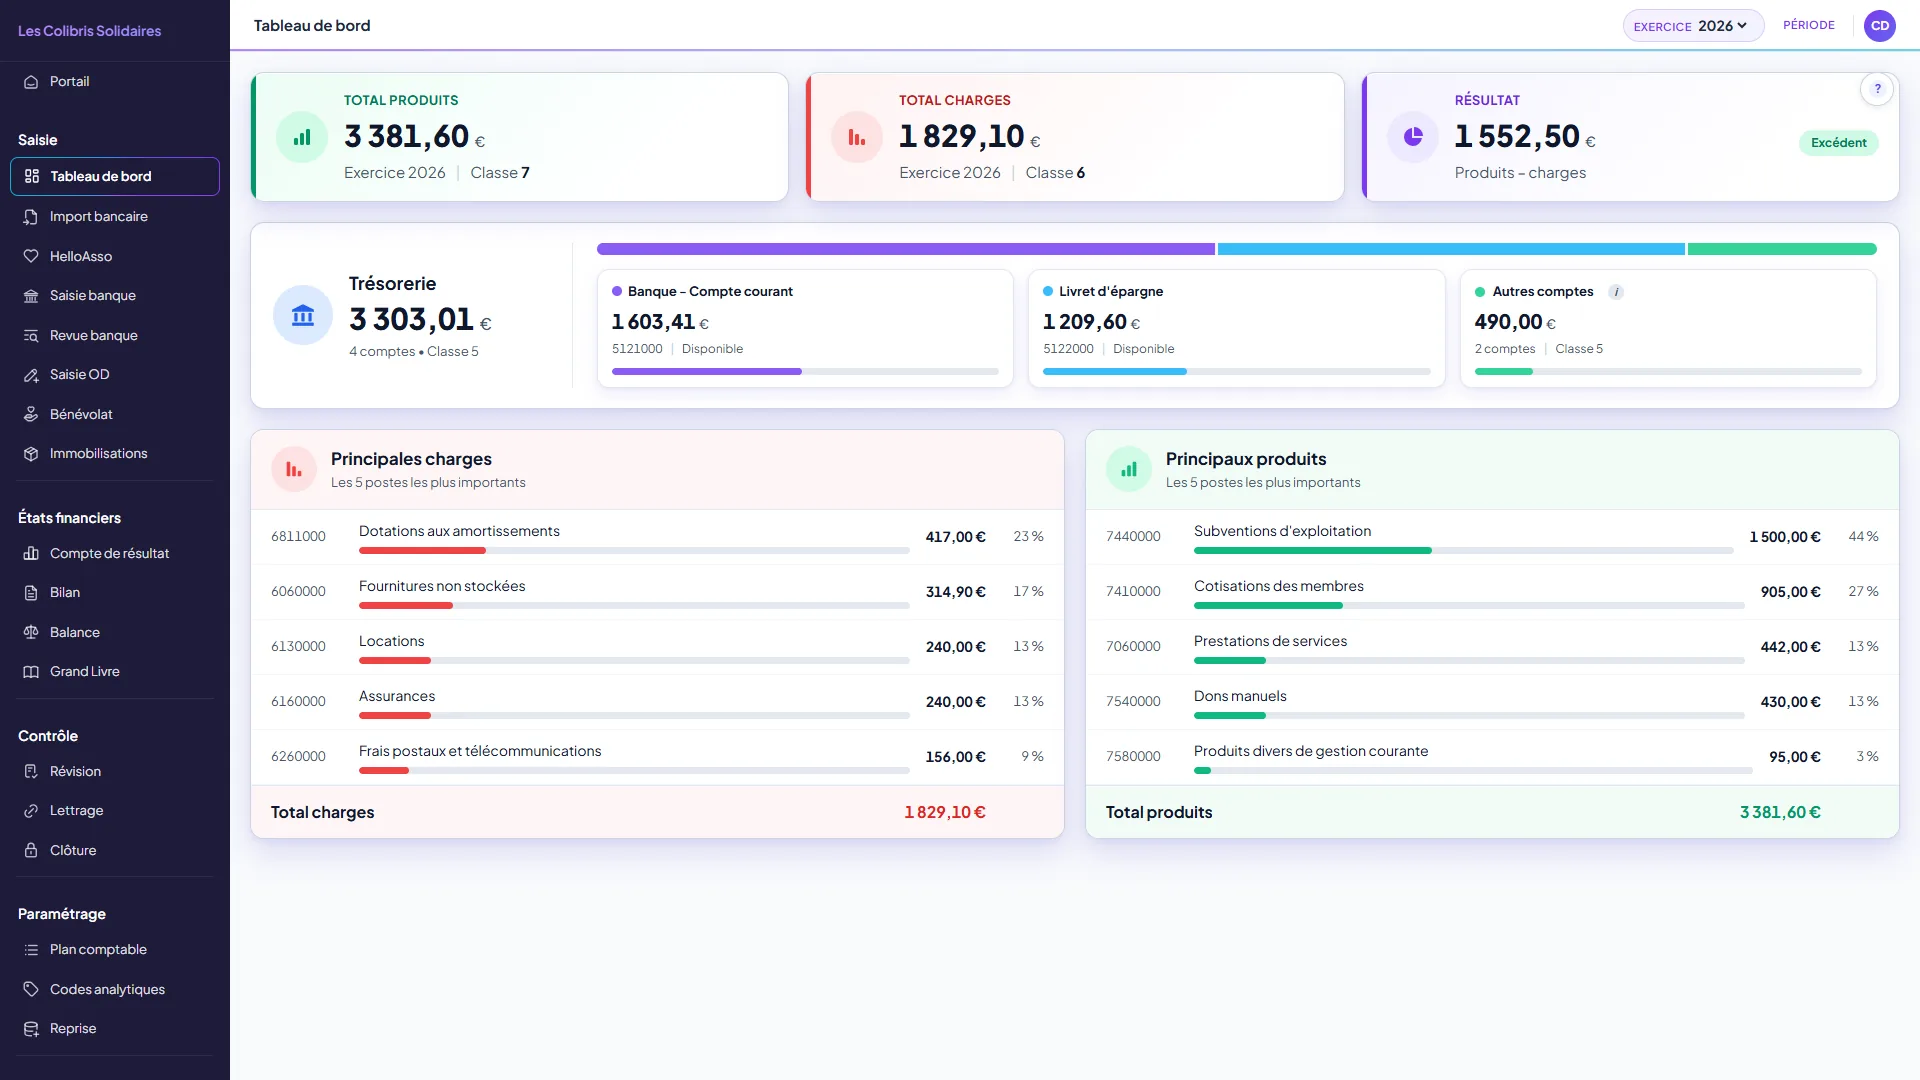
Task: Open the Autres comptes card
Action: [x=1668, y=328]
